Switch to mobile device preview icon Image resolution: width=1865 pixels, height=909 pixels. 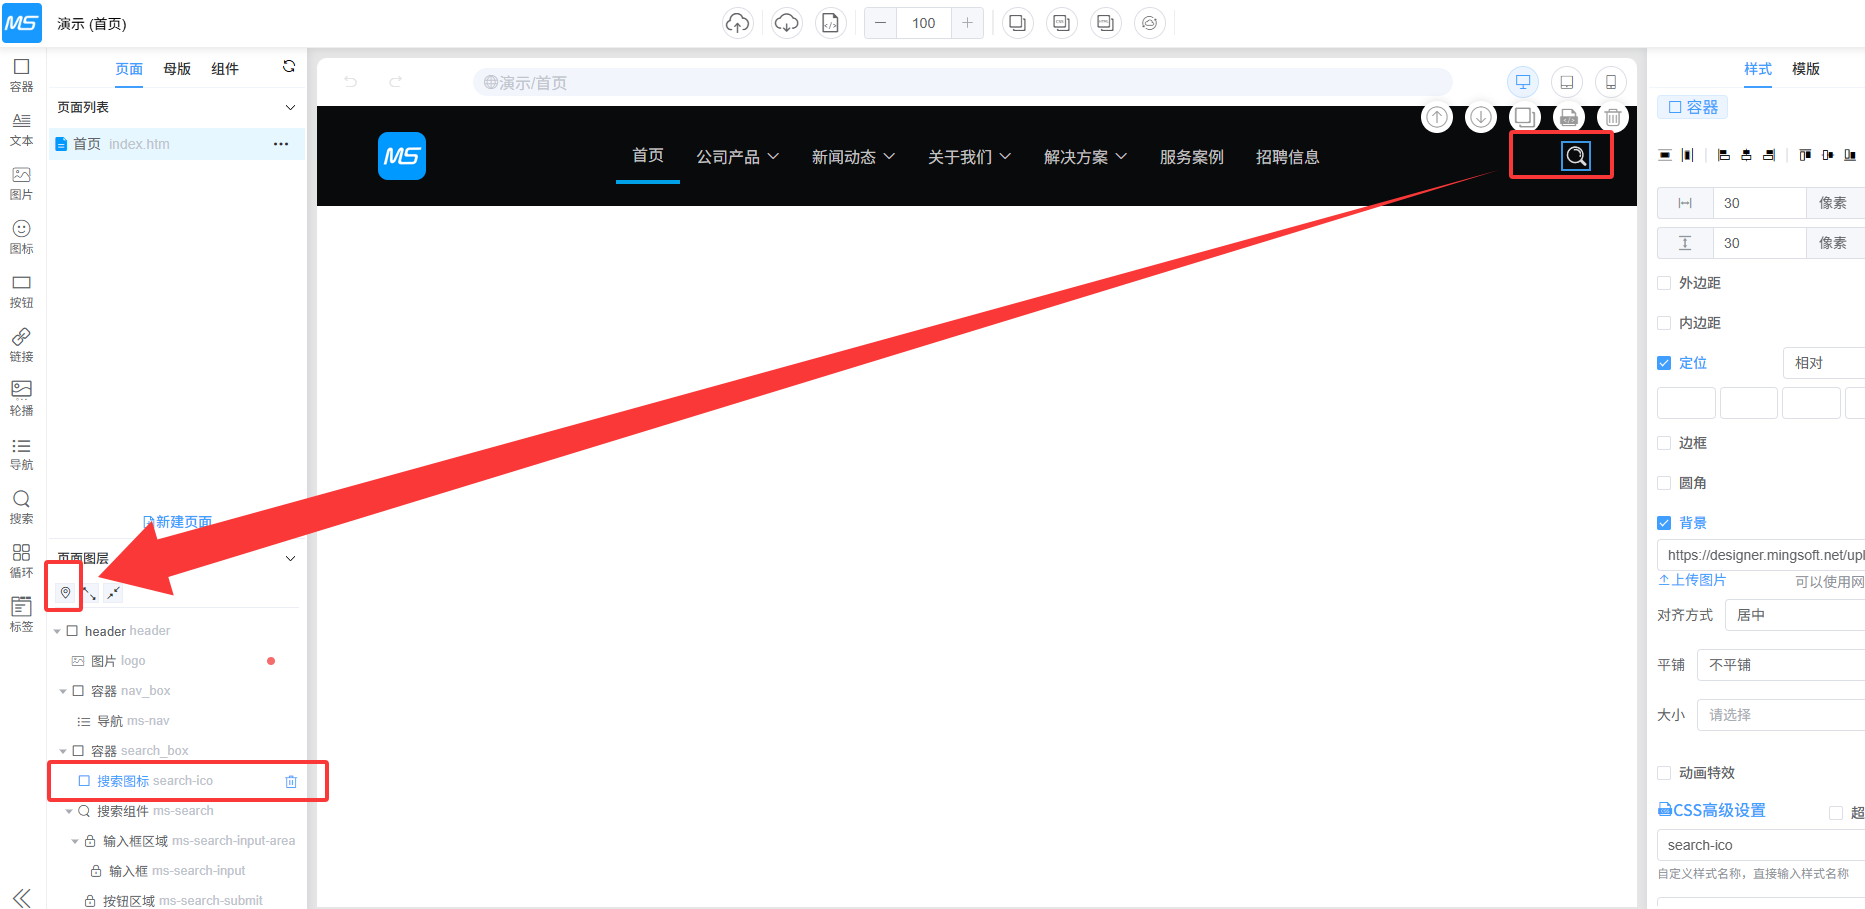1610,82
